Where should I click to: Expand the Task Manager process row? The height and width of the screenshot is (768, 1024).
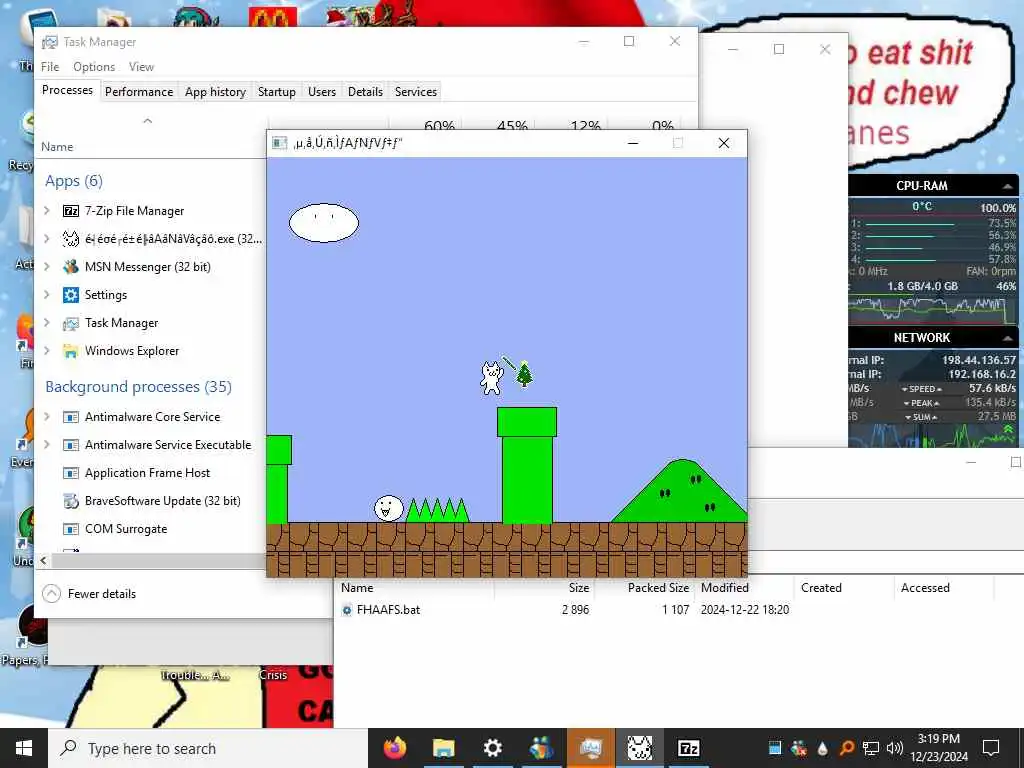46,323
